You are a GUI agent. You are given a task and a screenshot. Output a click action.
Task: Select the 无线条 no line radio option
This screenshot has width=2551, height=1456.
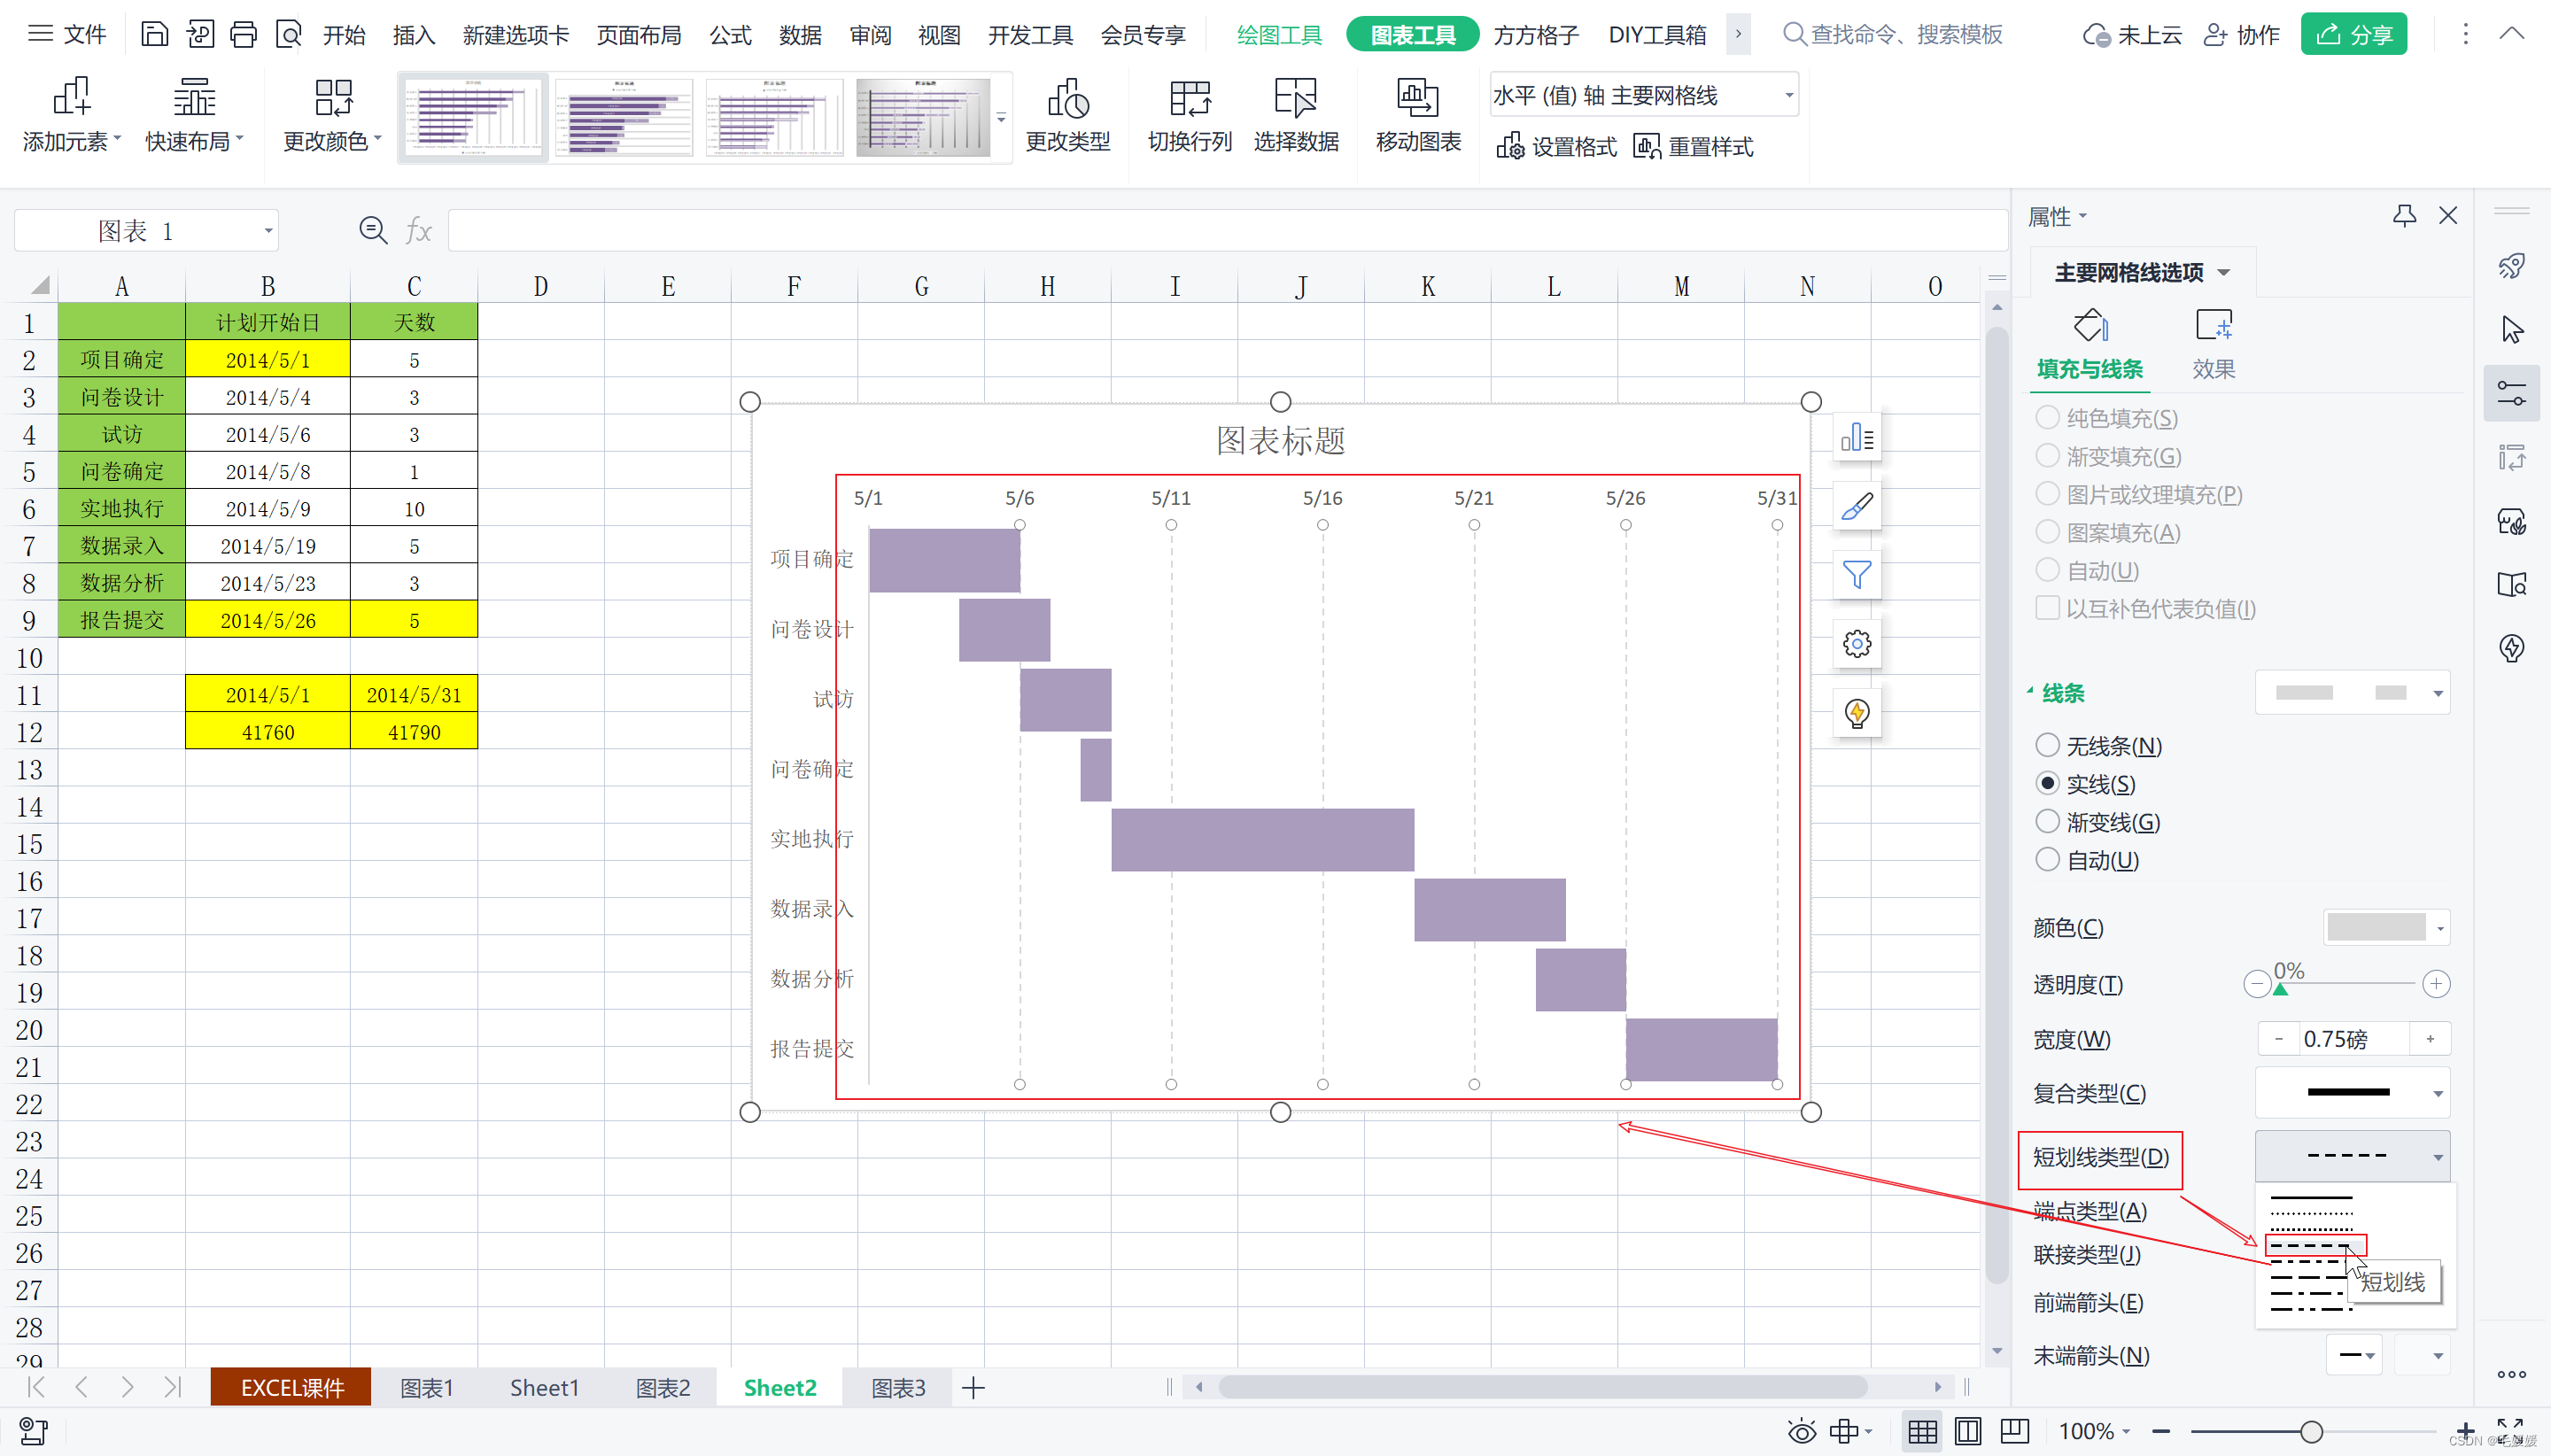2047,745
